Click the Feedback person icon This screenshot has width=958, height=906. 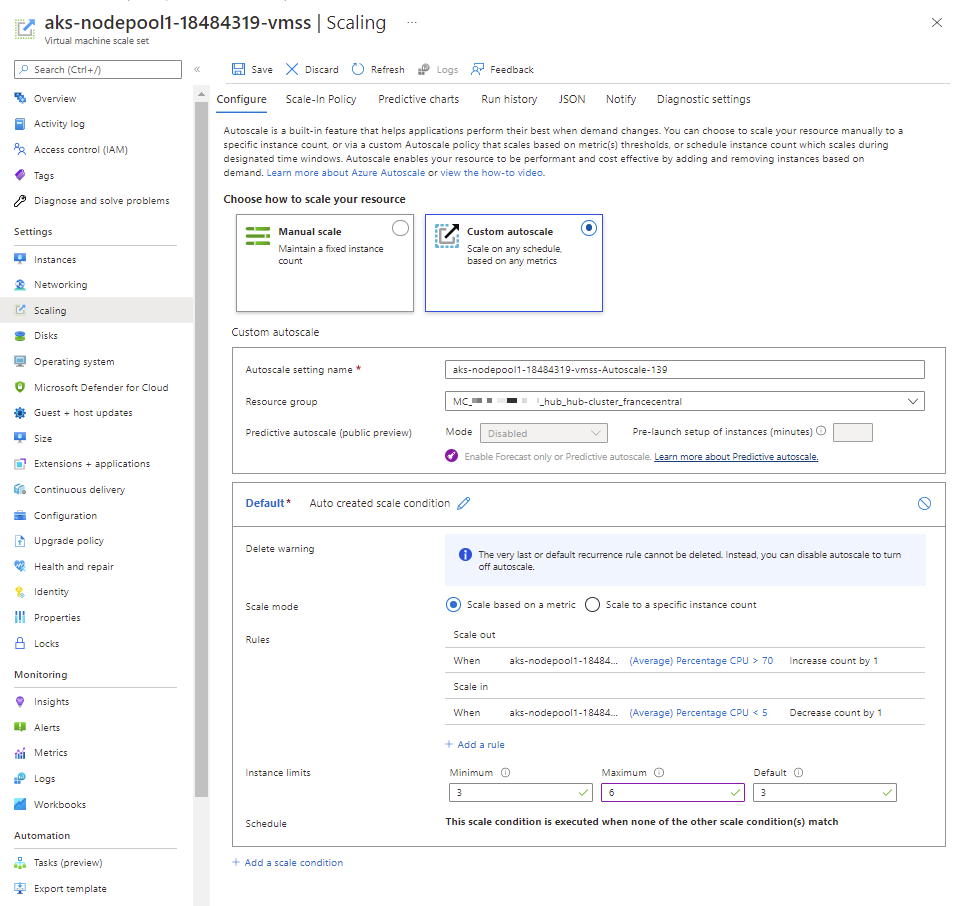coord(477,69)
